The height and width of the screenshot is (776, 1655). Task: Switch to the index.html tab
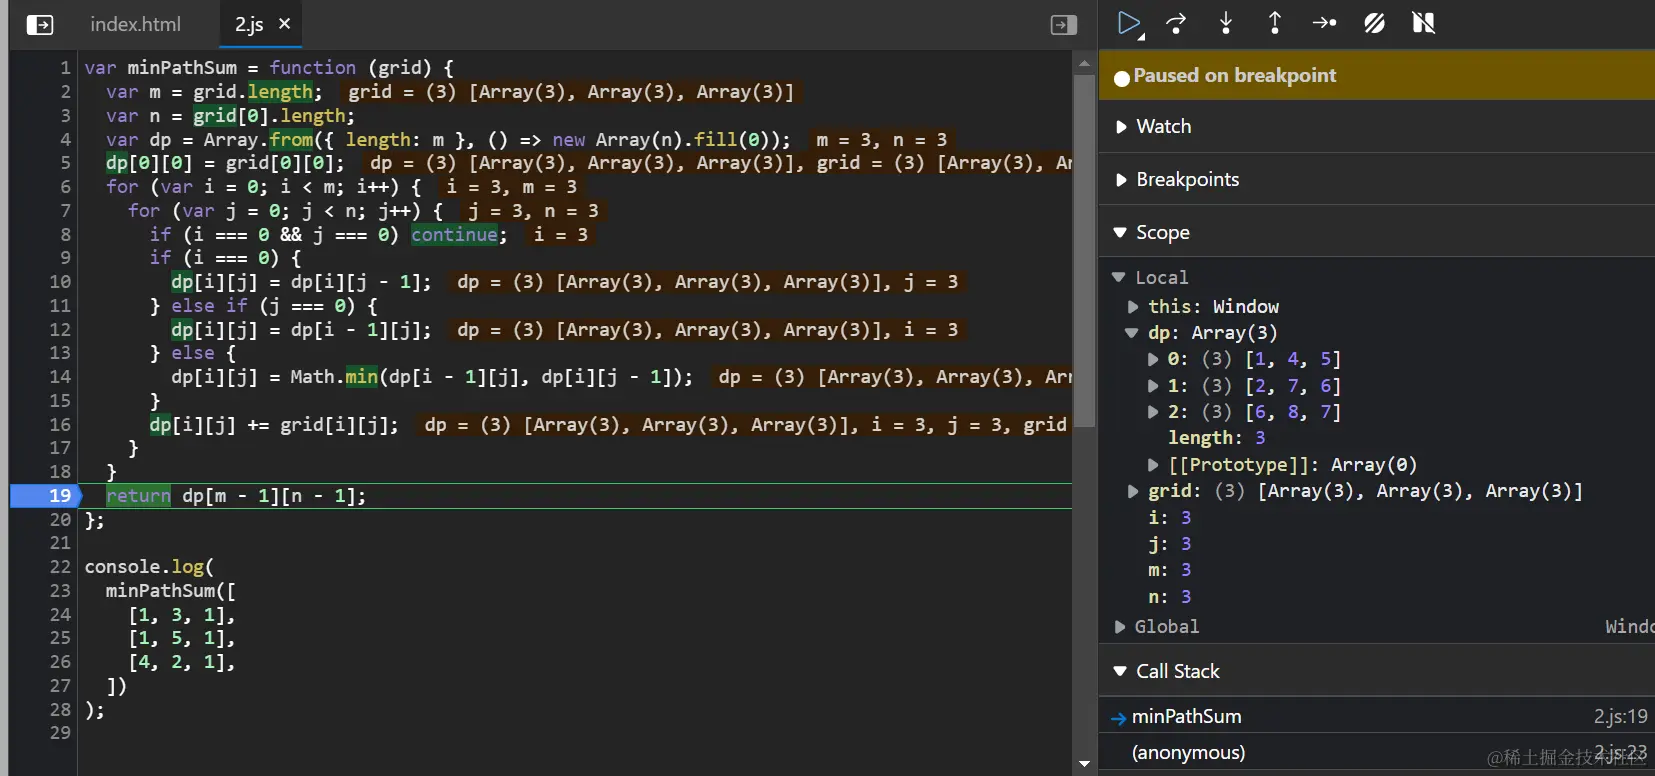[x=135, y=24]
